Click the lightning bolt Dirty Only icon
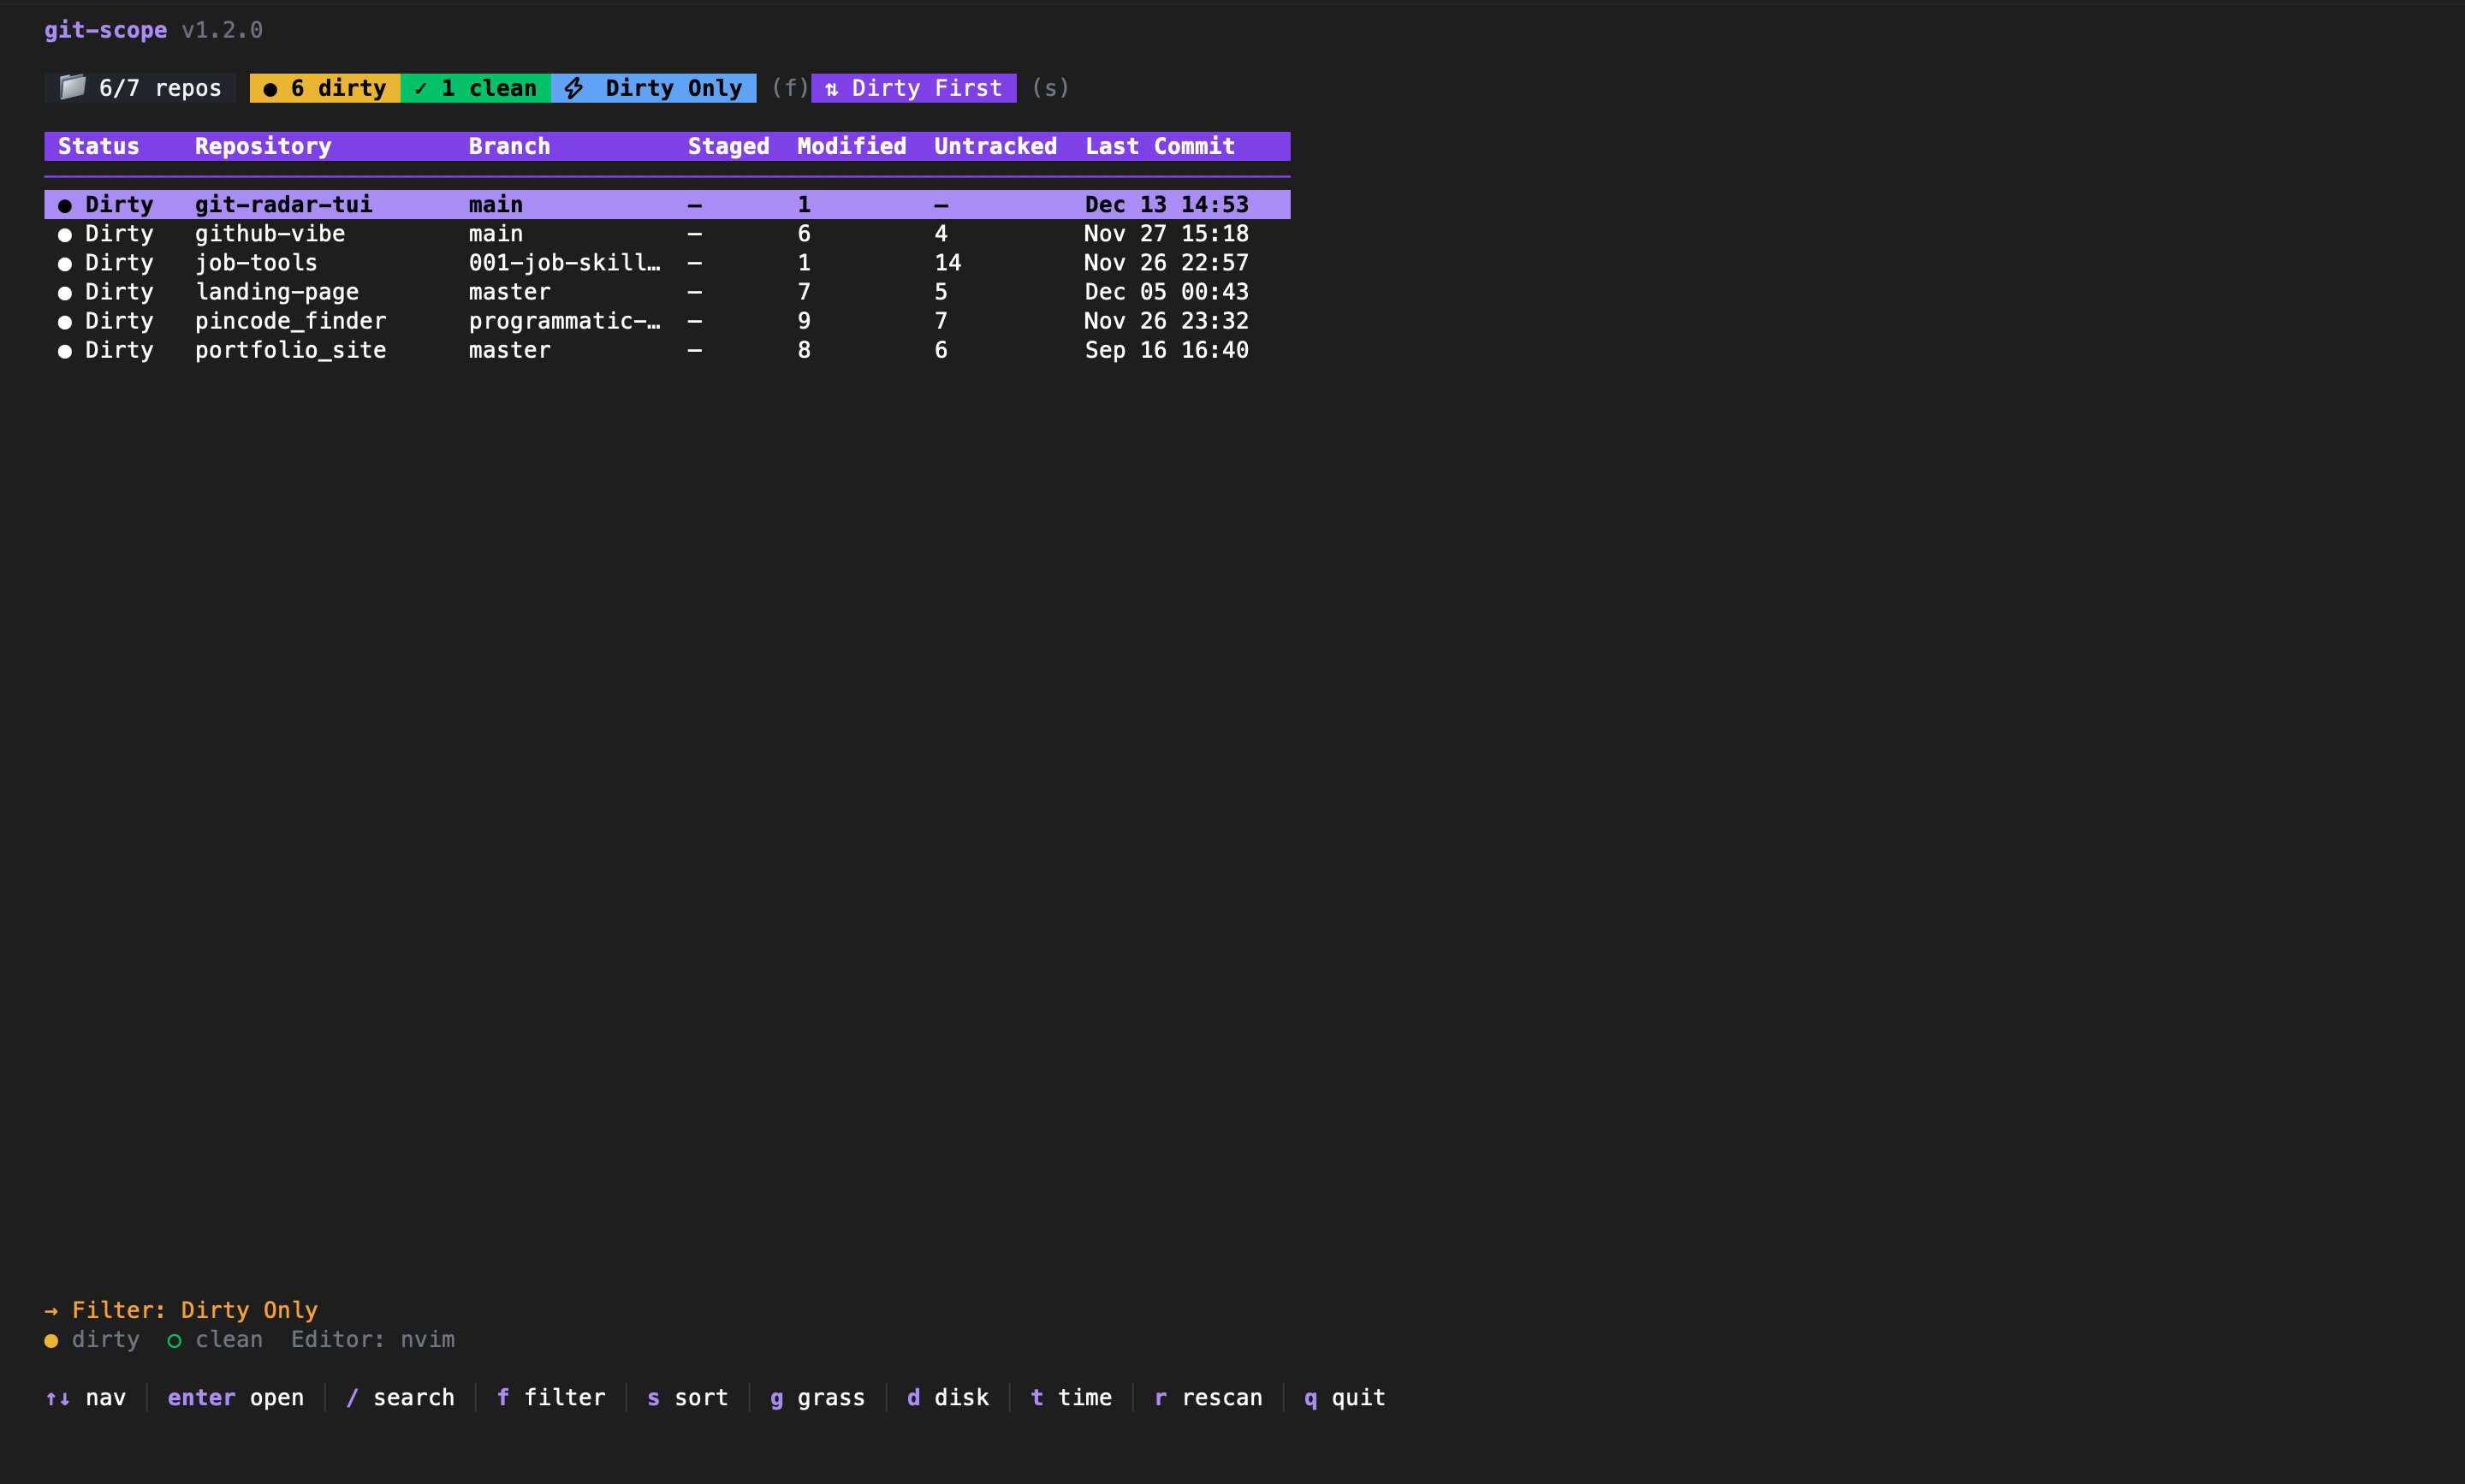Viewport: 2465px width, 1484px height. pos(574,88)
